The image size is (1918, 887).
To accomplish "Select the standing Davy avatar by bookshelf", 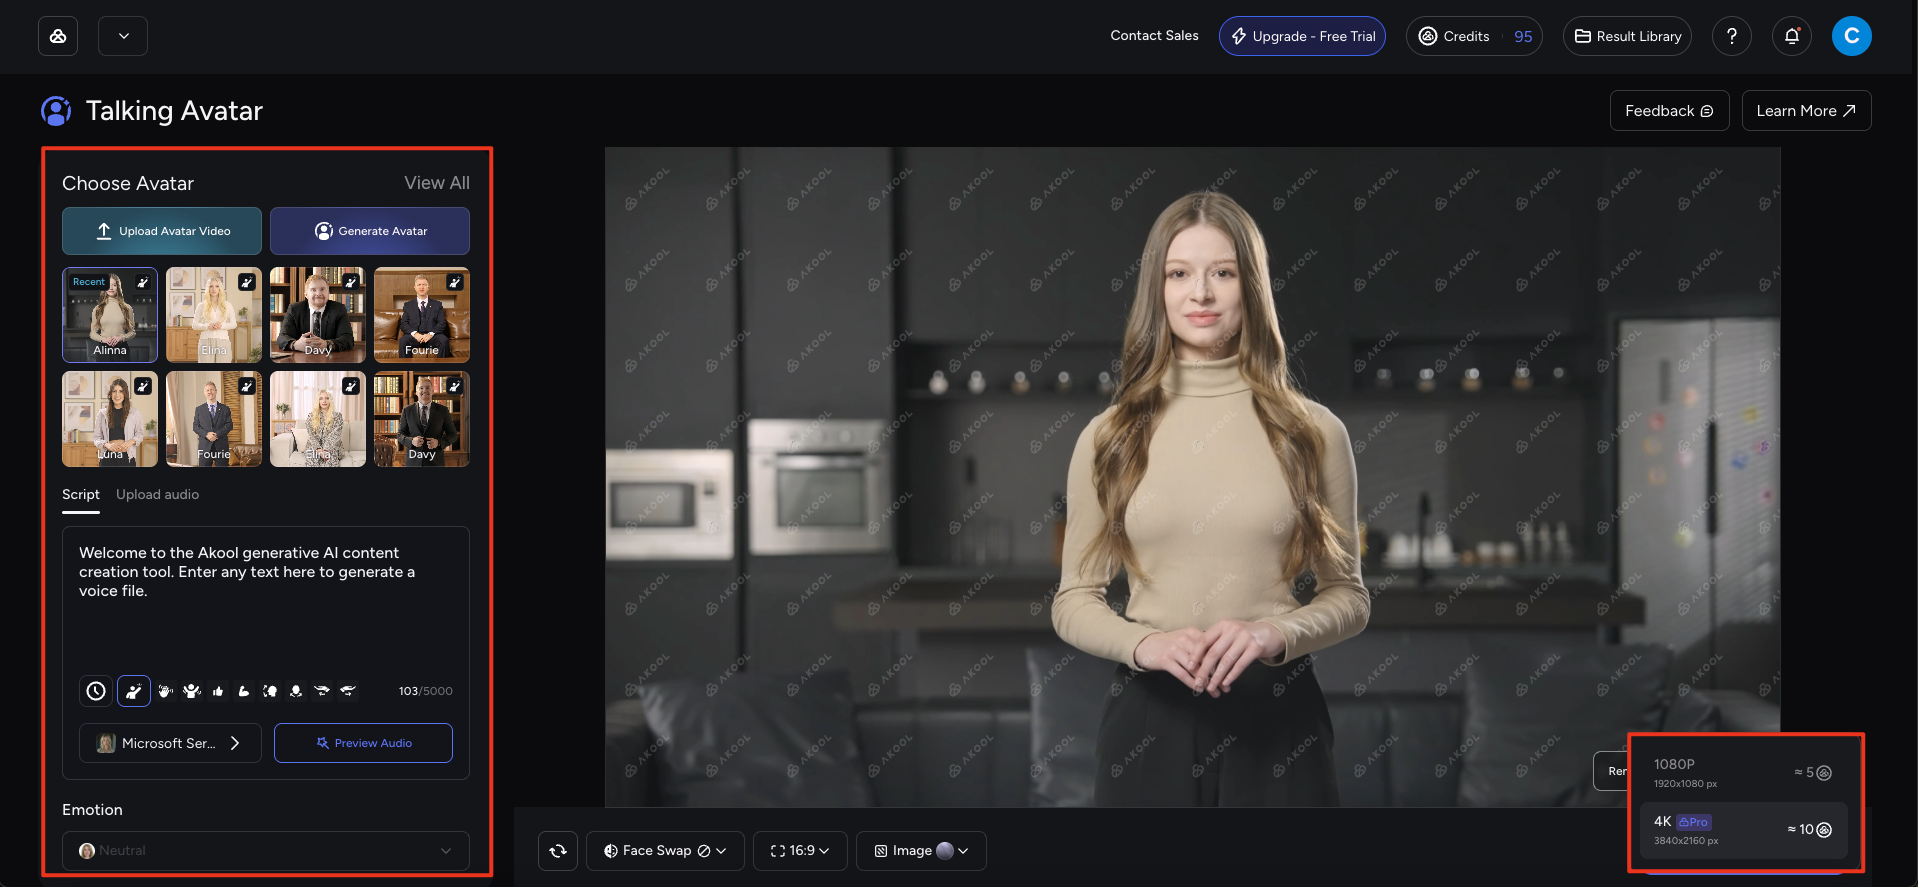I will tap(422, 419).
